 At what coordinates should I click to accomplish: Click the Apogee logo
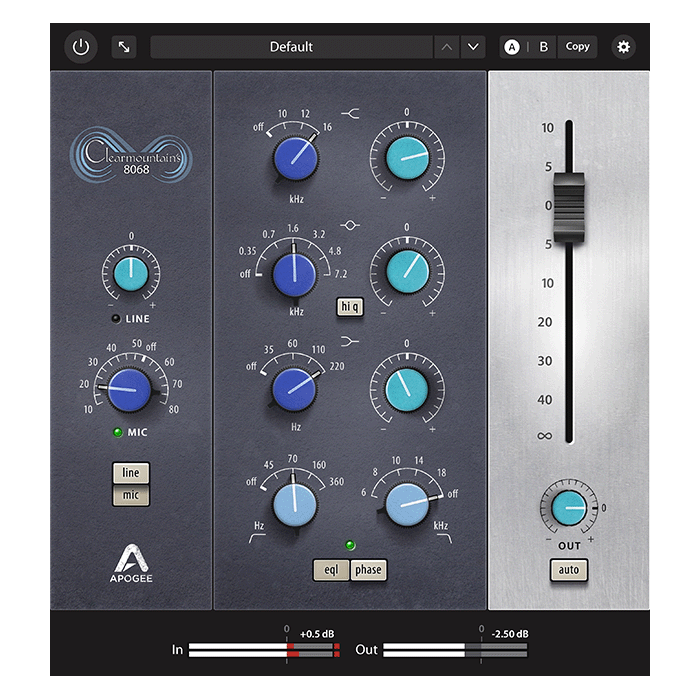[x=131, y=563]
